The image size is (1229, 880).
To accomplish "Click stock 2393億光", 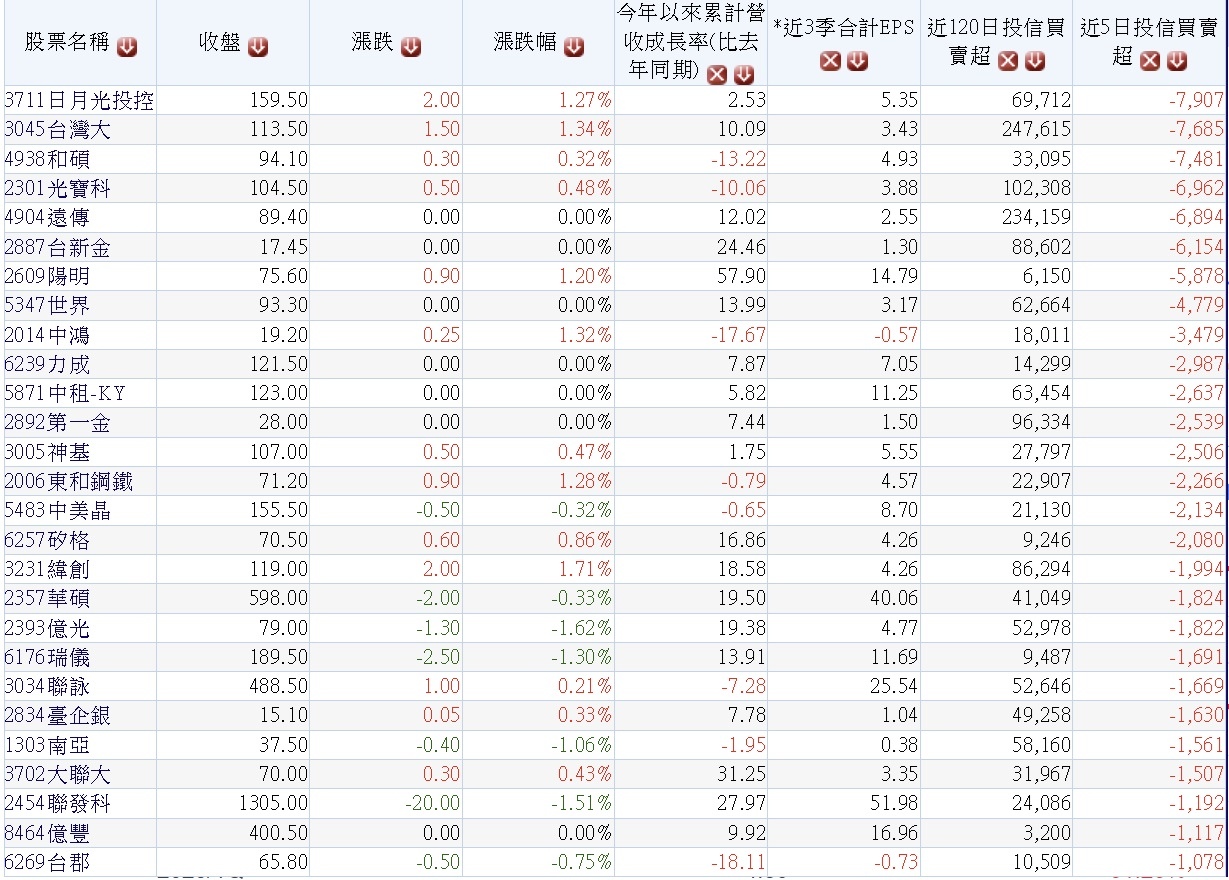I will tap(47, 628).
